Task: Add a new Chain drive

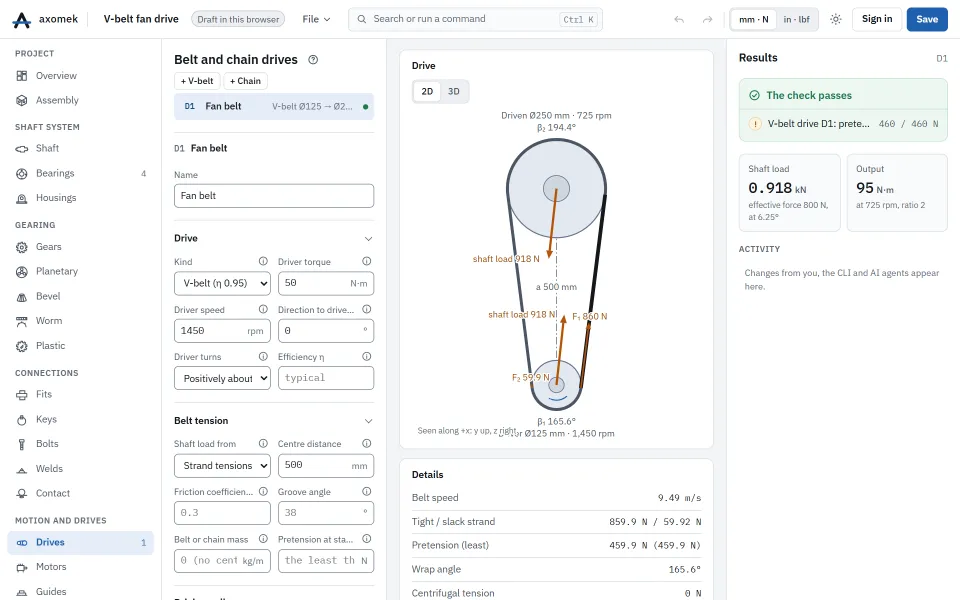Action: [246, 81]
